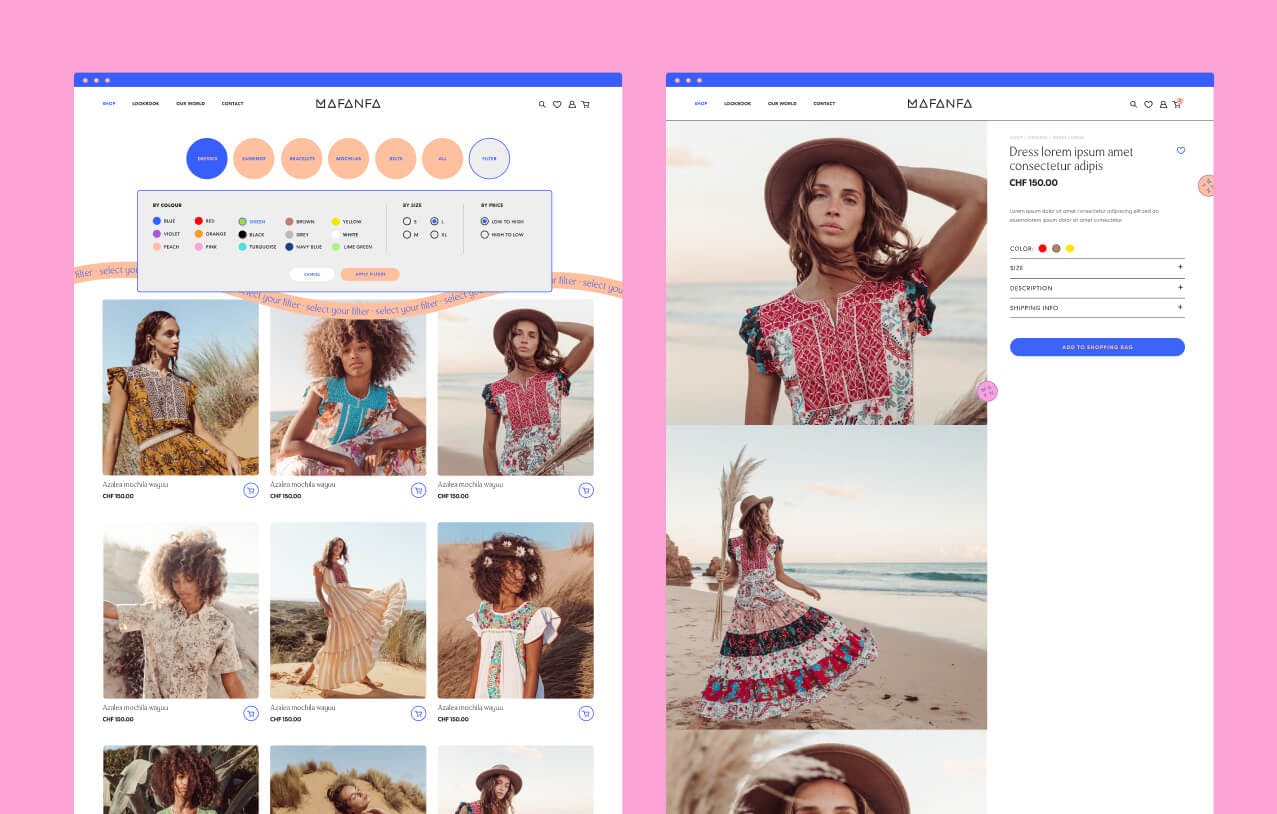The height and width of the screenshot is (814, 1277).
Task: Pick Orange colour in filter panel
Action: click(199, 234)
